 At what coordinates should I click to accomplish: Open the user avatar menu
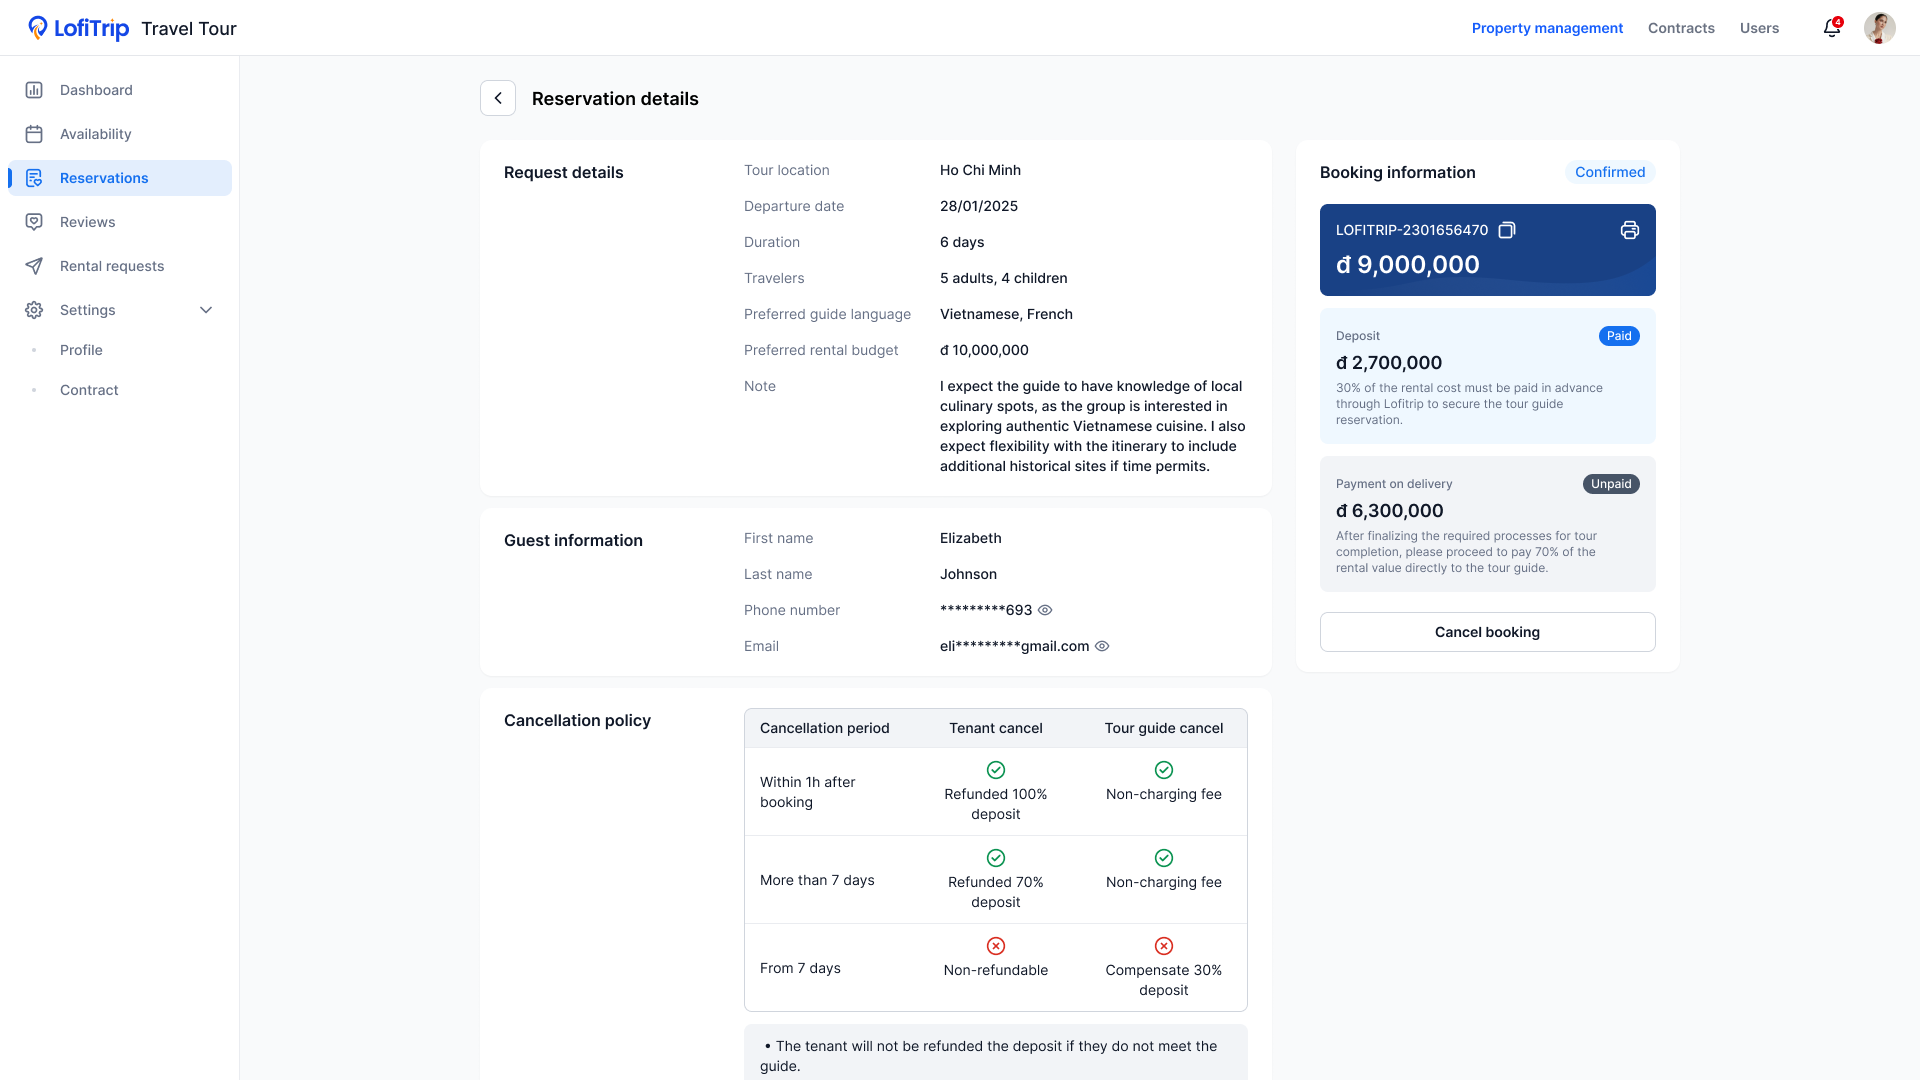[1879, 28]
